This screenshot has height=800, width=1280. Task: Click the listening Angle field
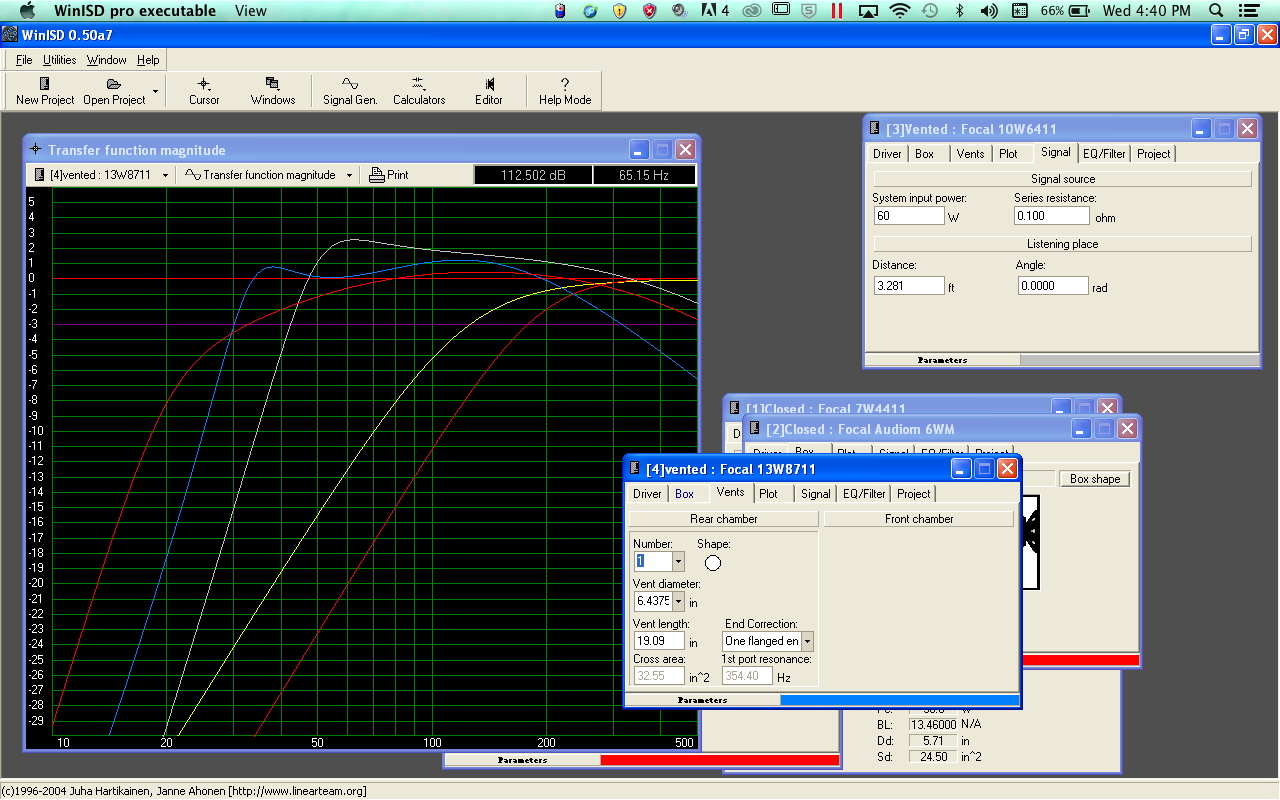(1053, 286)
